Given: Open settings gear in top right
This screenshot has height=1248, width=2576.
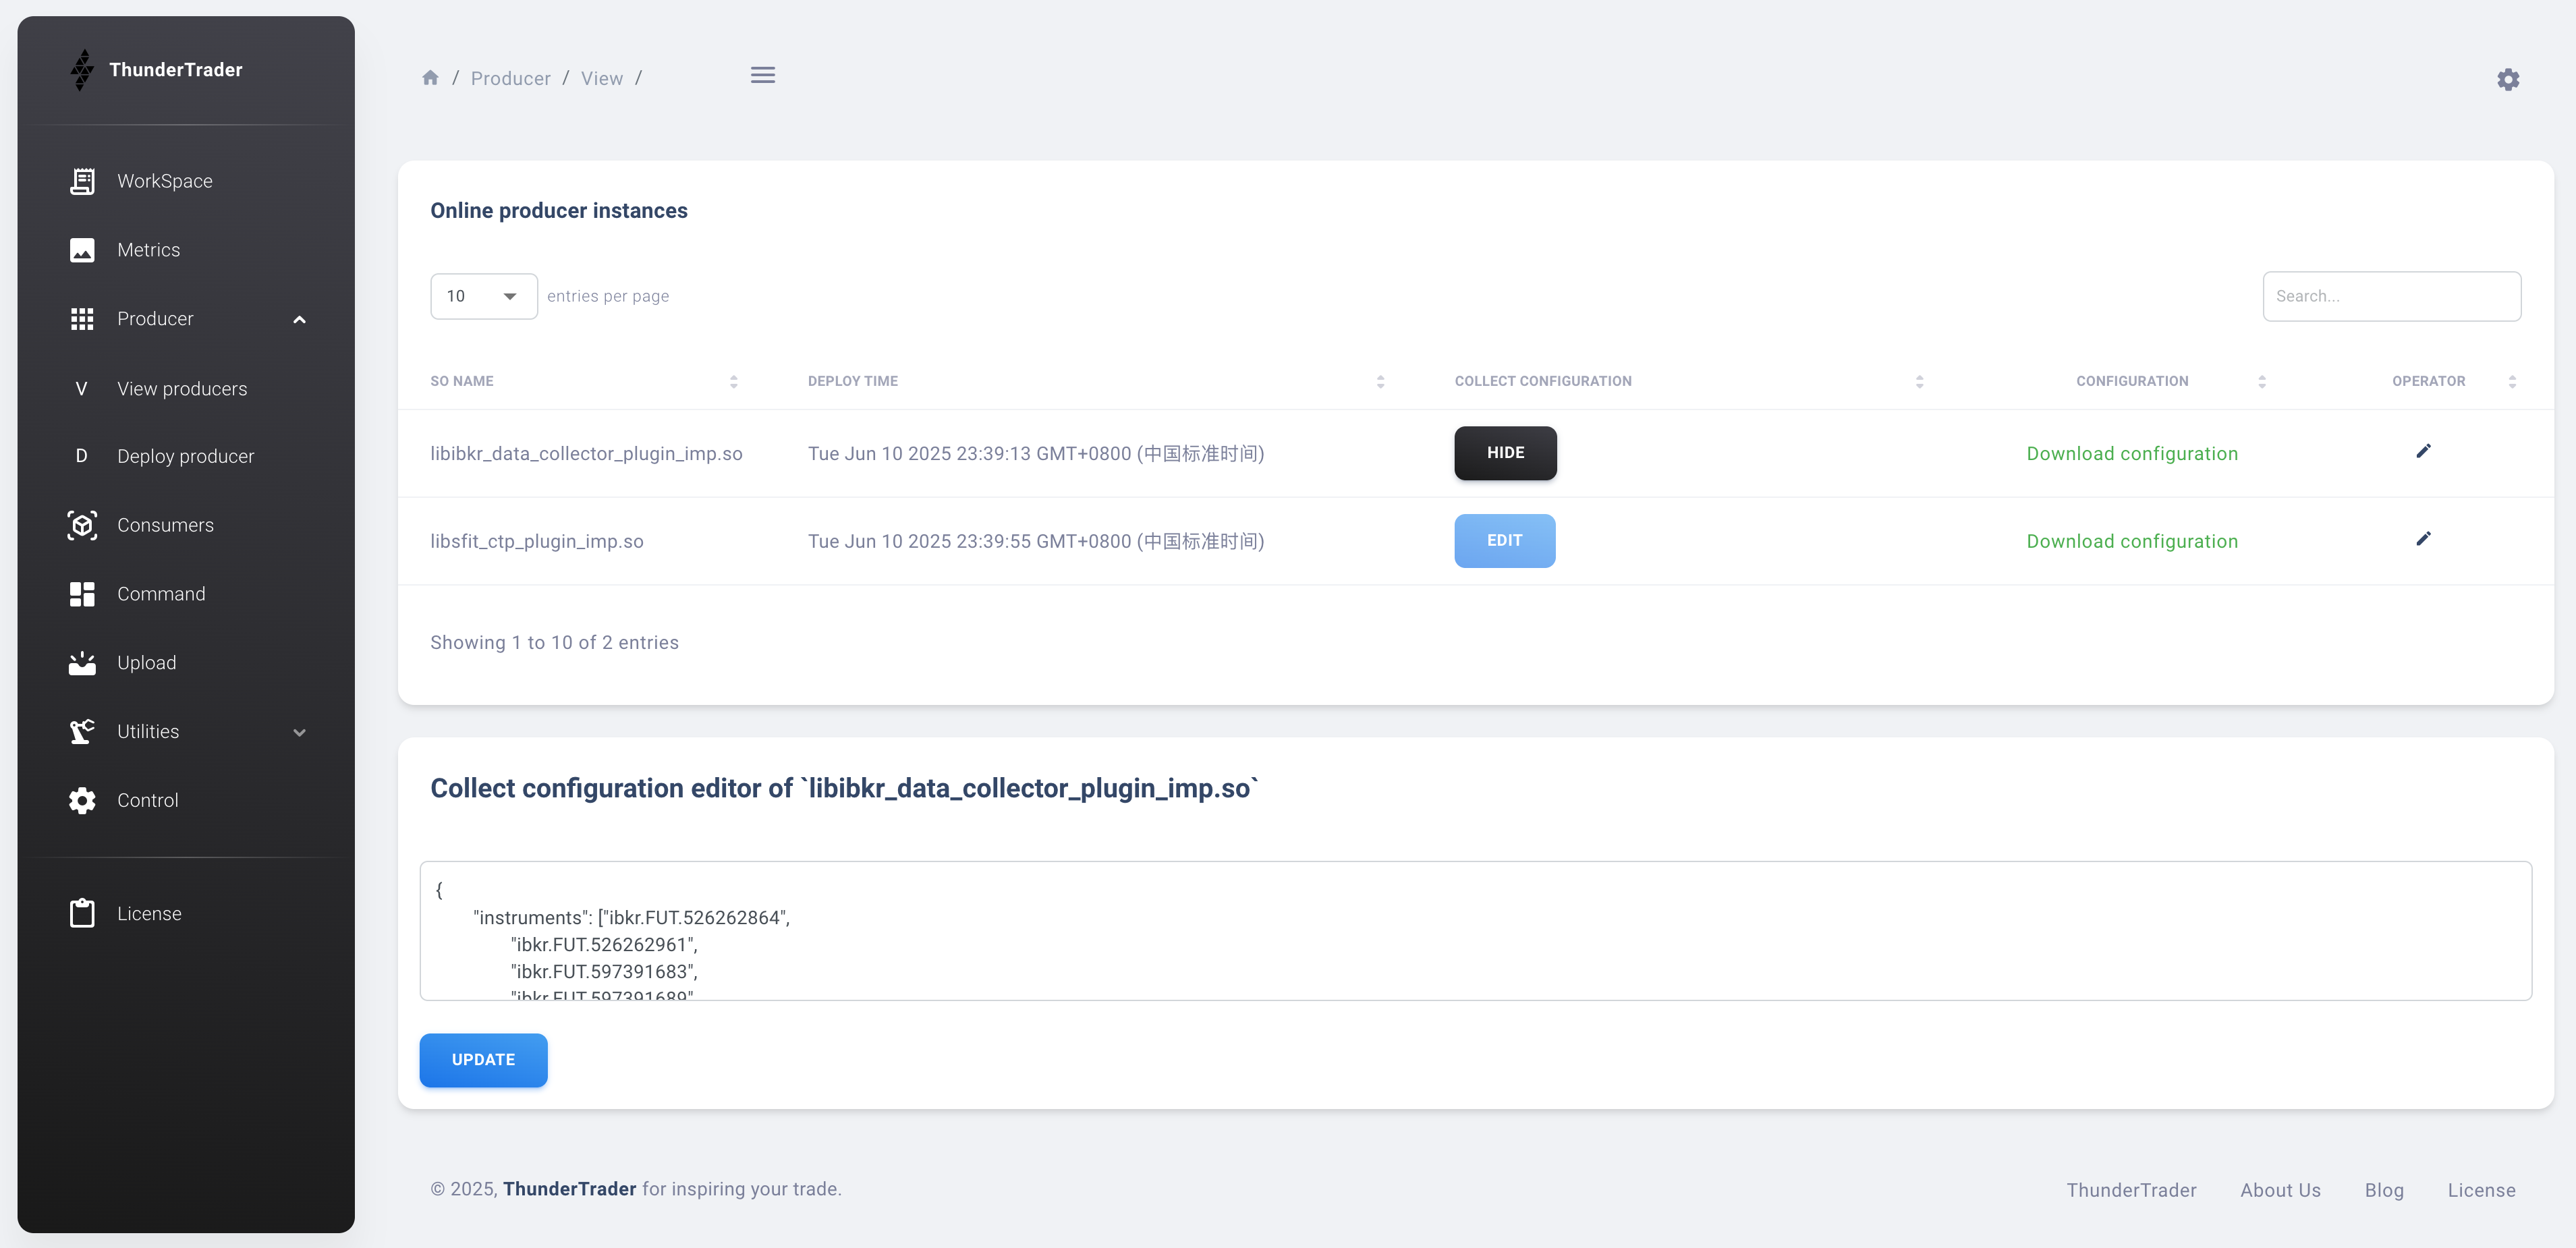Looking at the screenshot, I should pos(2508,79).
